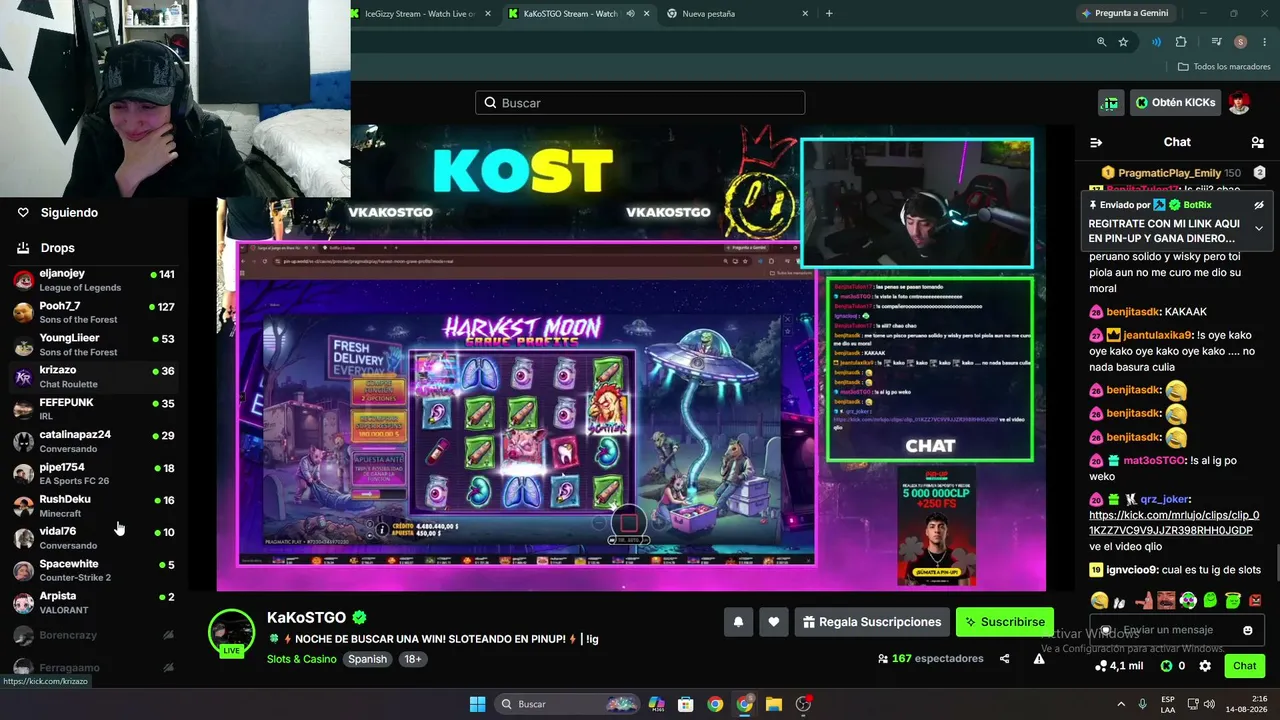Switch to the IceGizzy Stream tab
The image size is (1280, 720).
click(x=420, y=14)
